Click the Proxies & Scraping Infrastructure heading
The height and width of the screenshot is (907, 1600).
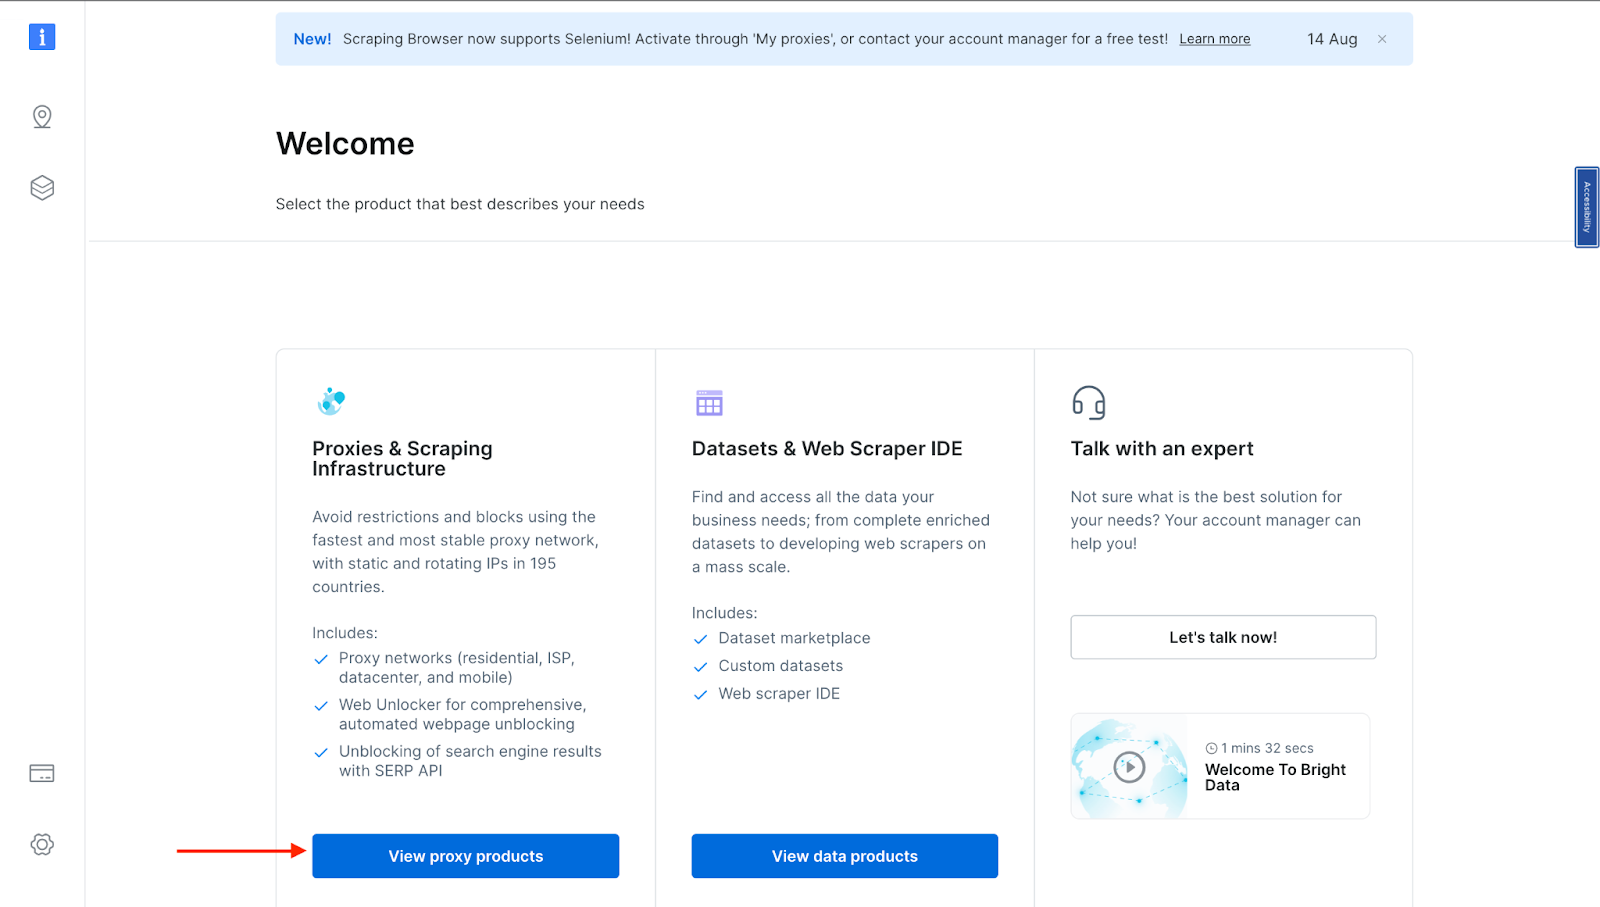tap(402, 458)
